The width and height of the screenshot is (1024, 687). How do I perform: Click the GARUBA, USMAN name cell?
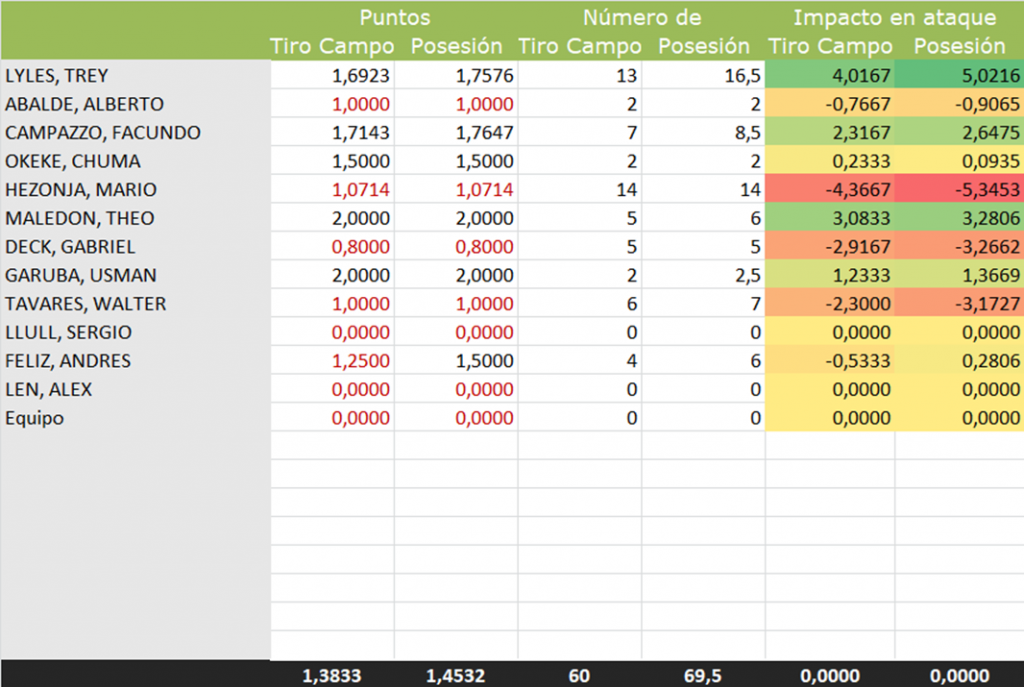(67, 275)
